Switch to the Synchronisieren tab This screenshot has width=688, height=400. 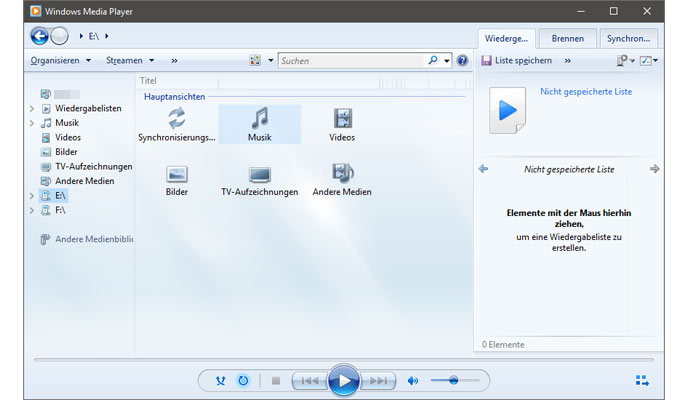point(629,39)
